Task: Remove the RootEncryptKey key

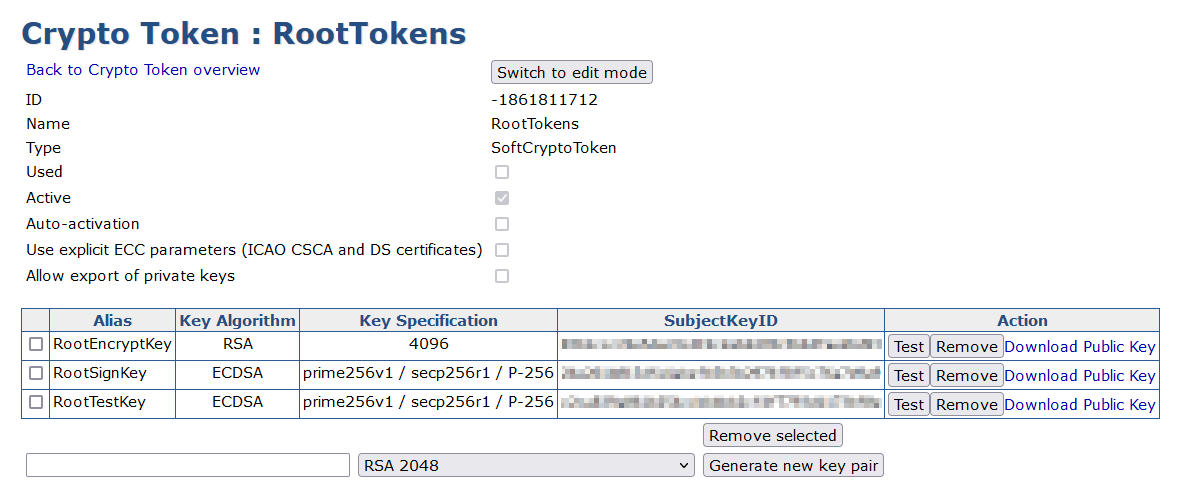Action: [x=966, y=347]
